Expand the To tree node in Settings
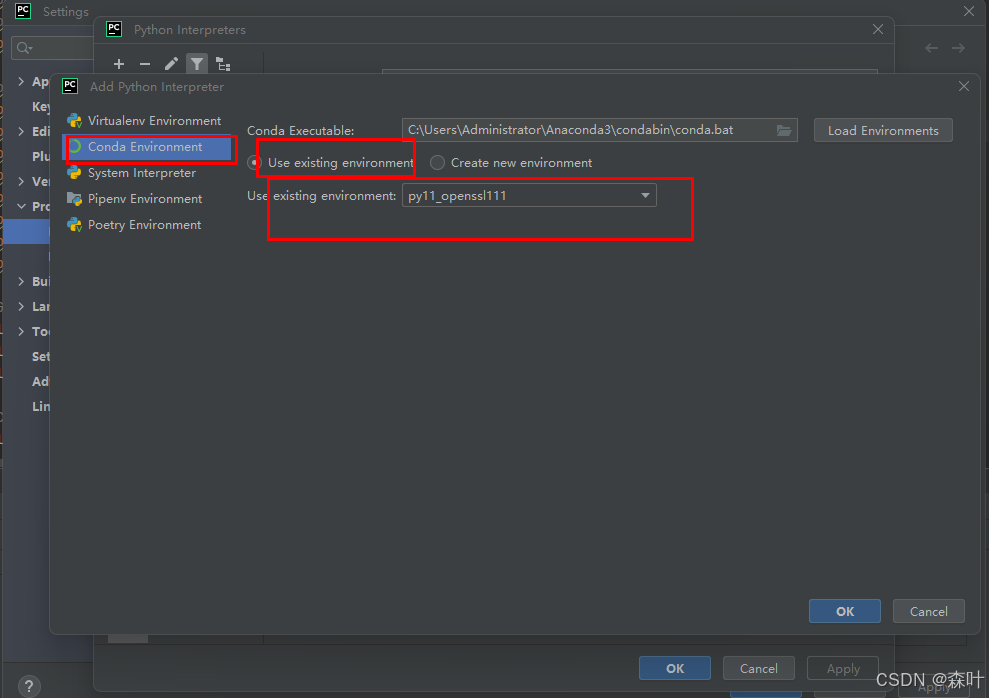989x698 pixels. point(21,332)
